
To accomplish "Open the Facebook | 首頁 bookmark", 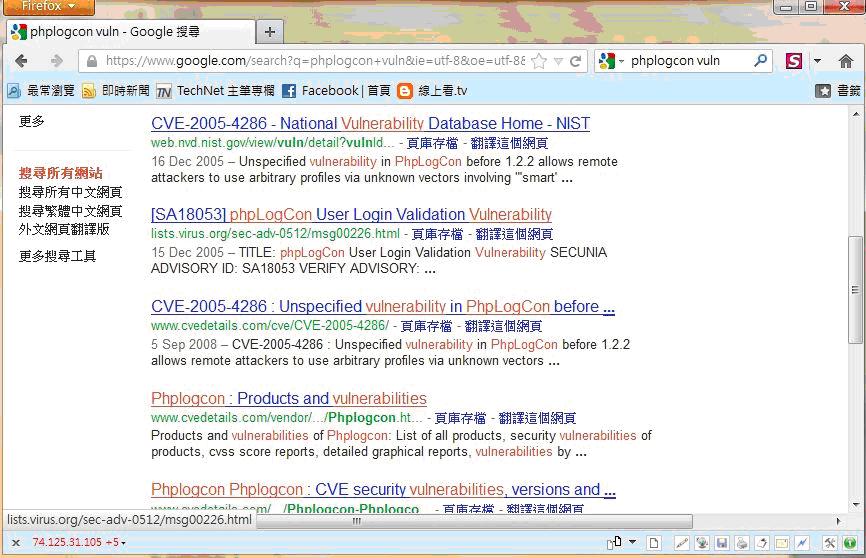I will (x=336, y=91).
